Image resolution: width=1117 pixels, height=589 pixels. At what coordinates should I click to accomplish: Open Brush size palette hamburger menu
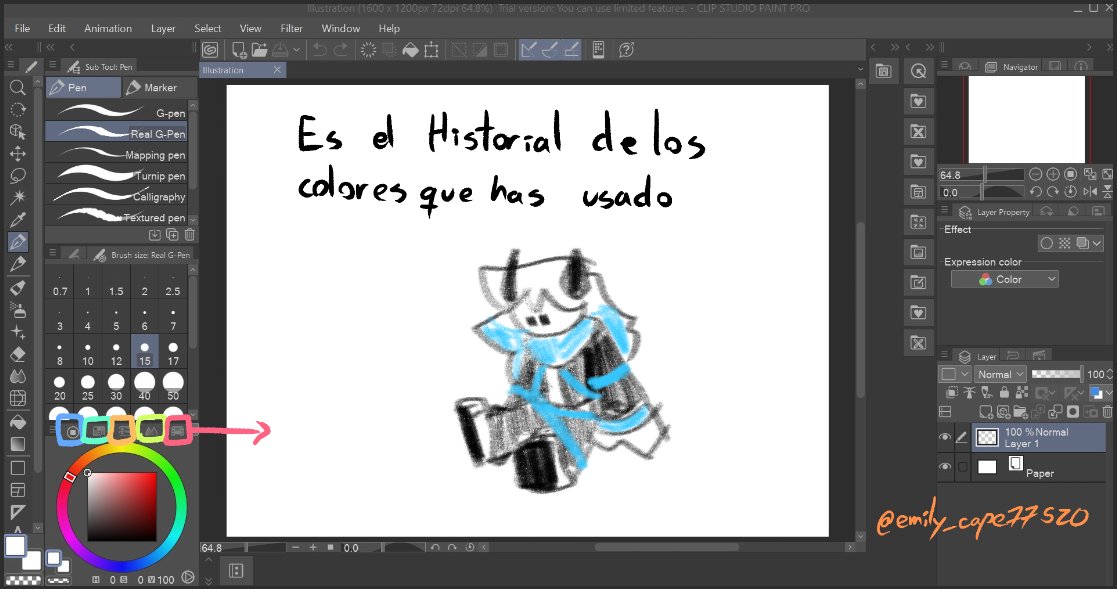(53, 254)
